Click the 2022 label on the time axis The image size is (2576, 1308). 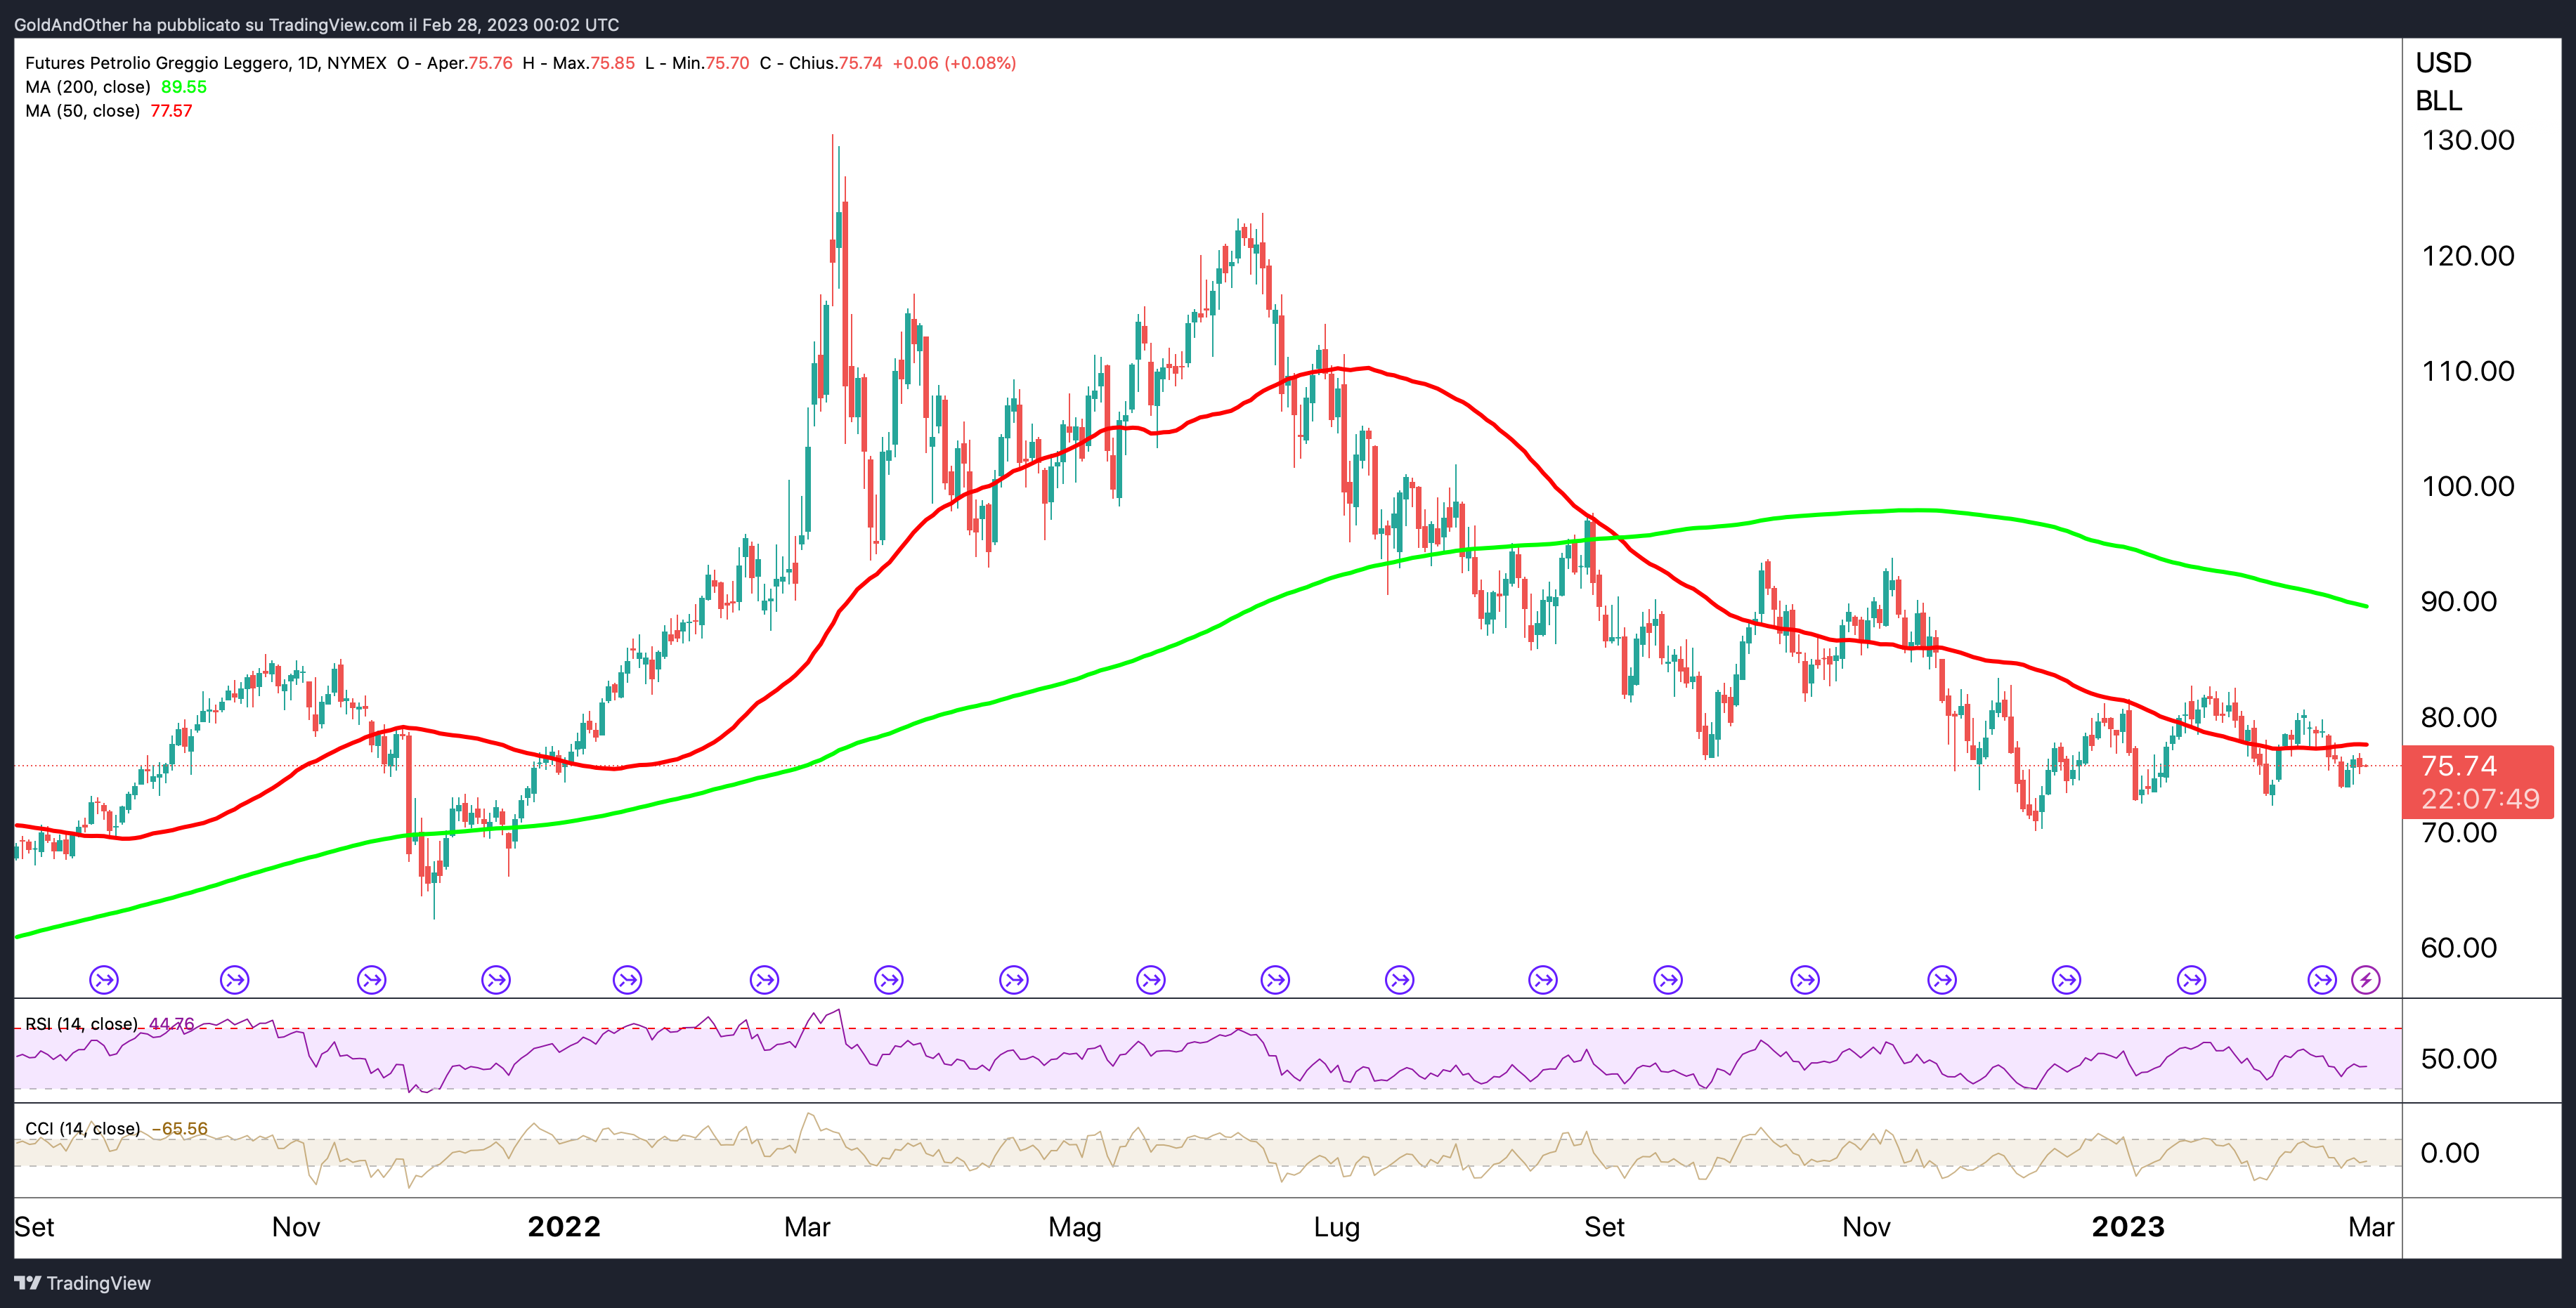(564, 1227)
